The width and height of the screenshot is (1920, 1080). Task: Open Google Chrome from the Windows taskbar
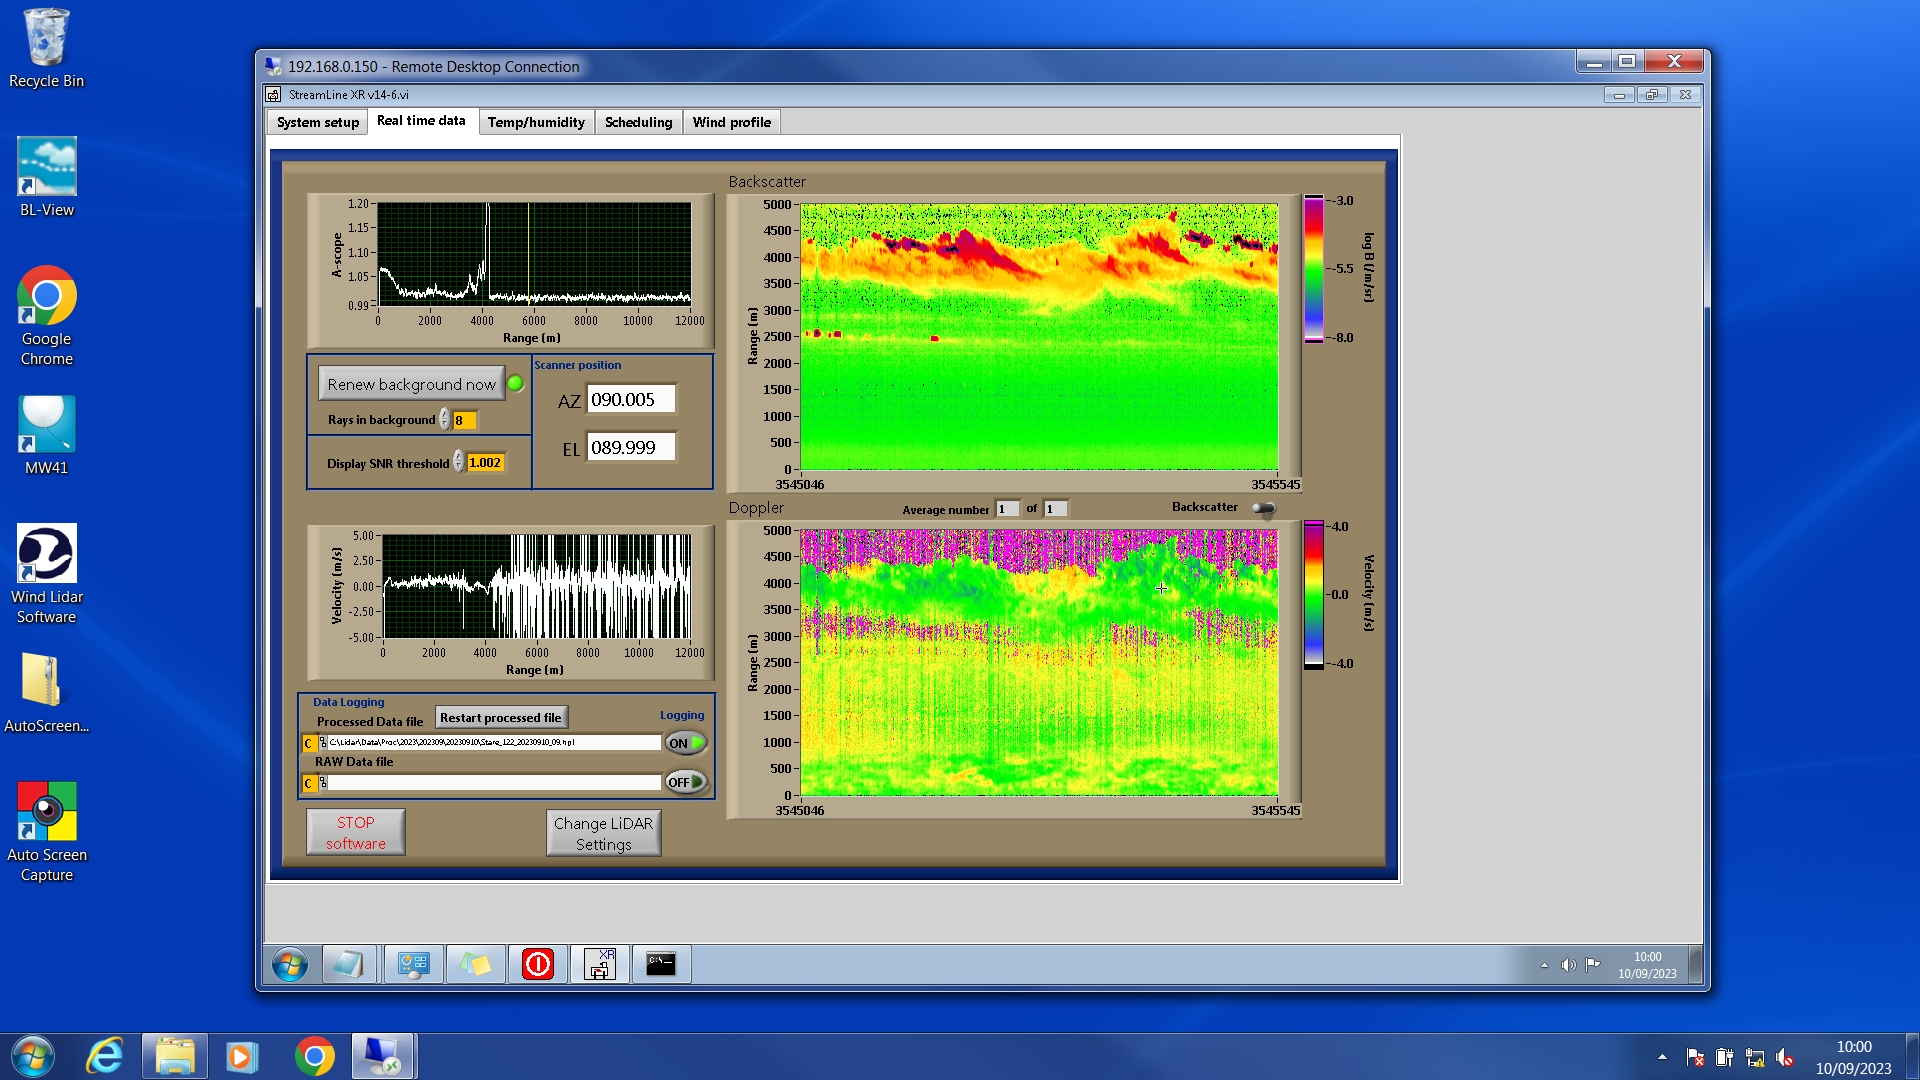tap(314, 1056)
